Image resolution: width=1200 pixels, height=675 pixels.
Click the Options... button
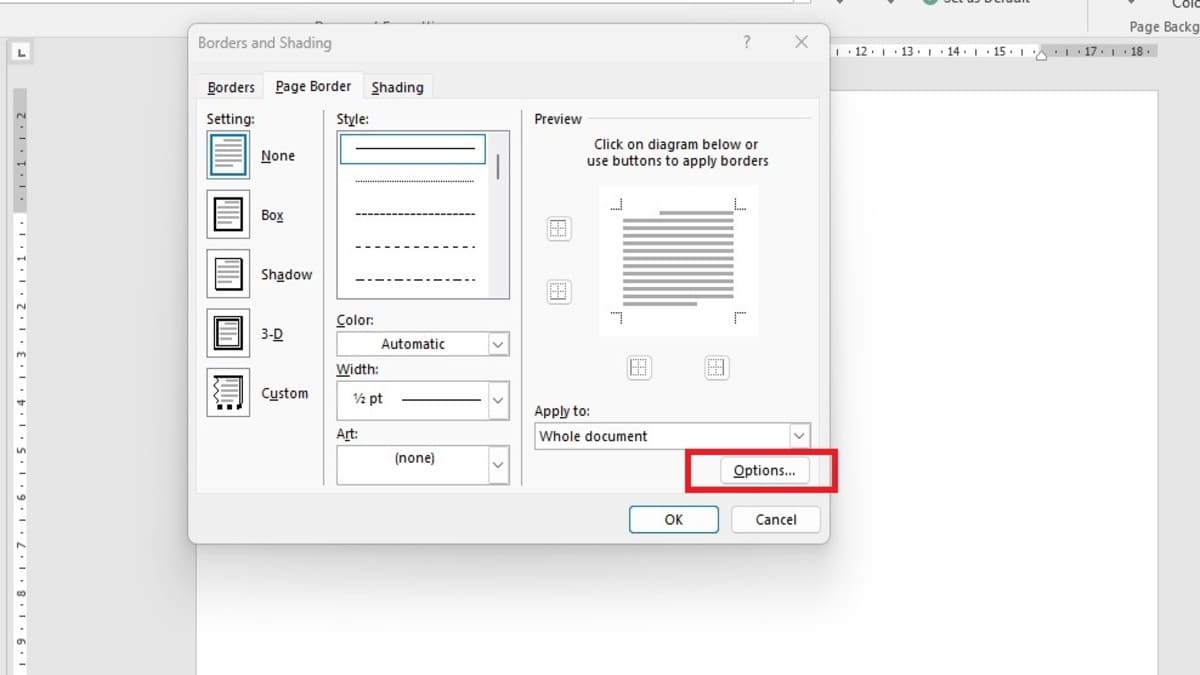764,470
